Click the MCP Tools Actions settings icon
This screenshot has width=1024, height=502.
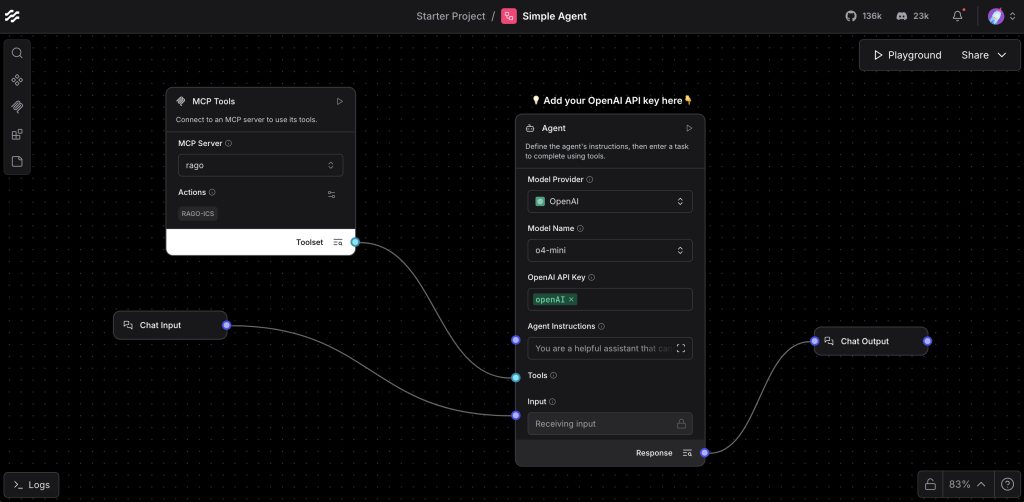[x=332, y=194]
